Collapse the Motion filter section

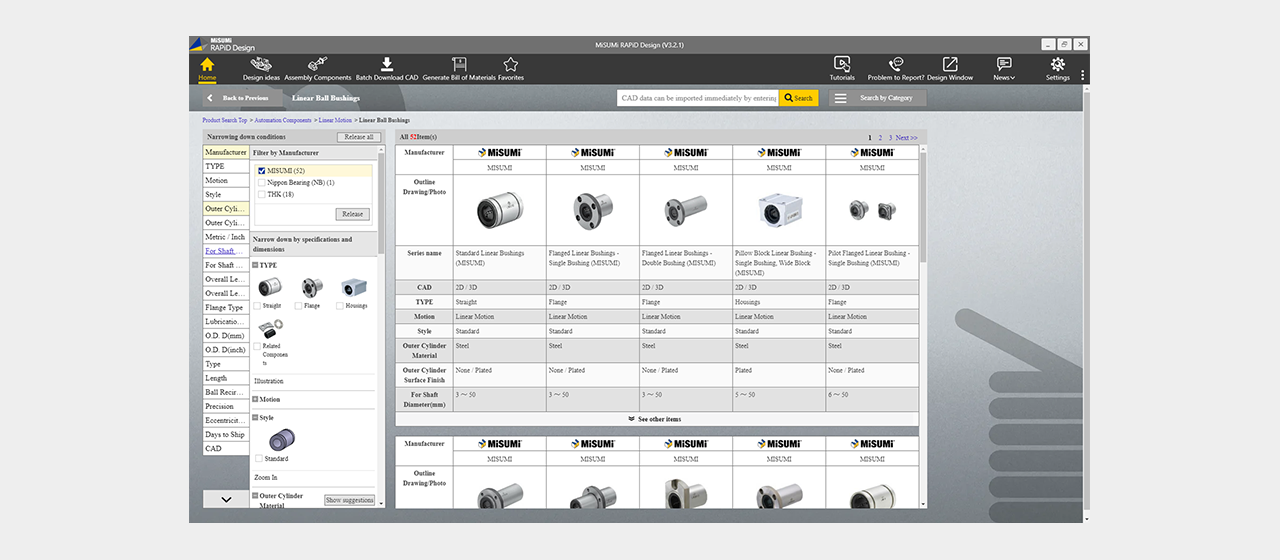click(x=256, y=399)
